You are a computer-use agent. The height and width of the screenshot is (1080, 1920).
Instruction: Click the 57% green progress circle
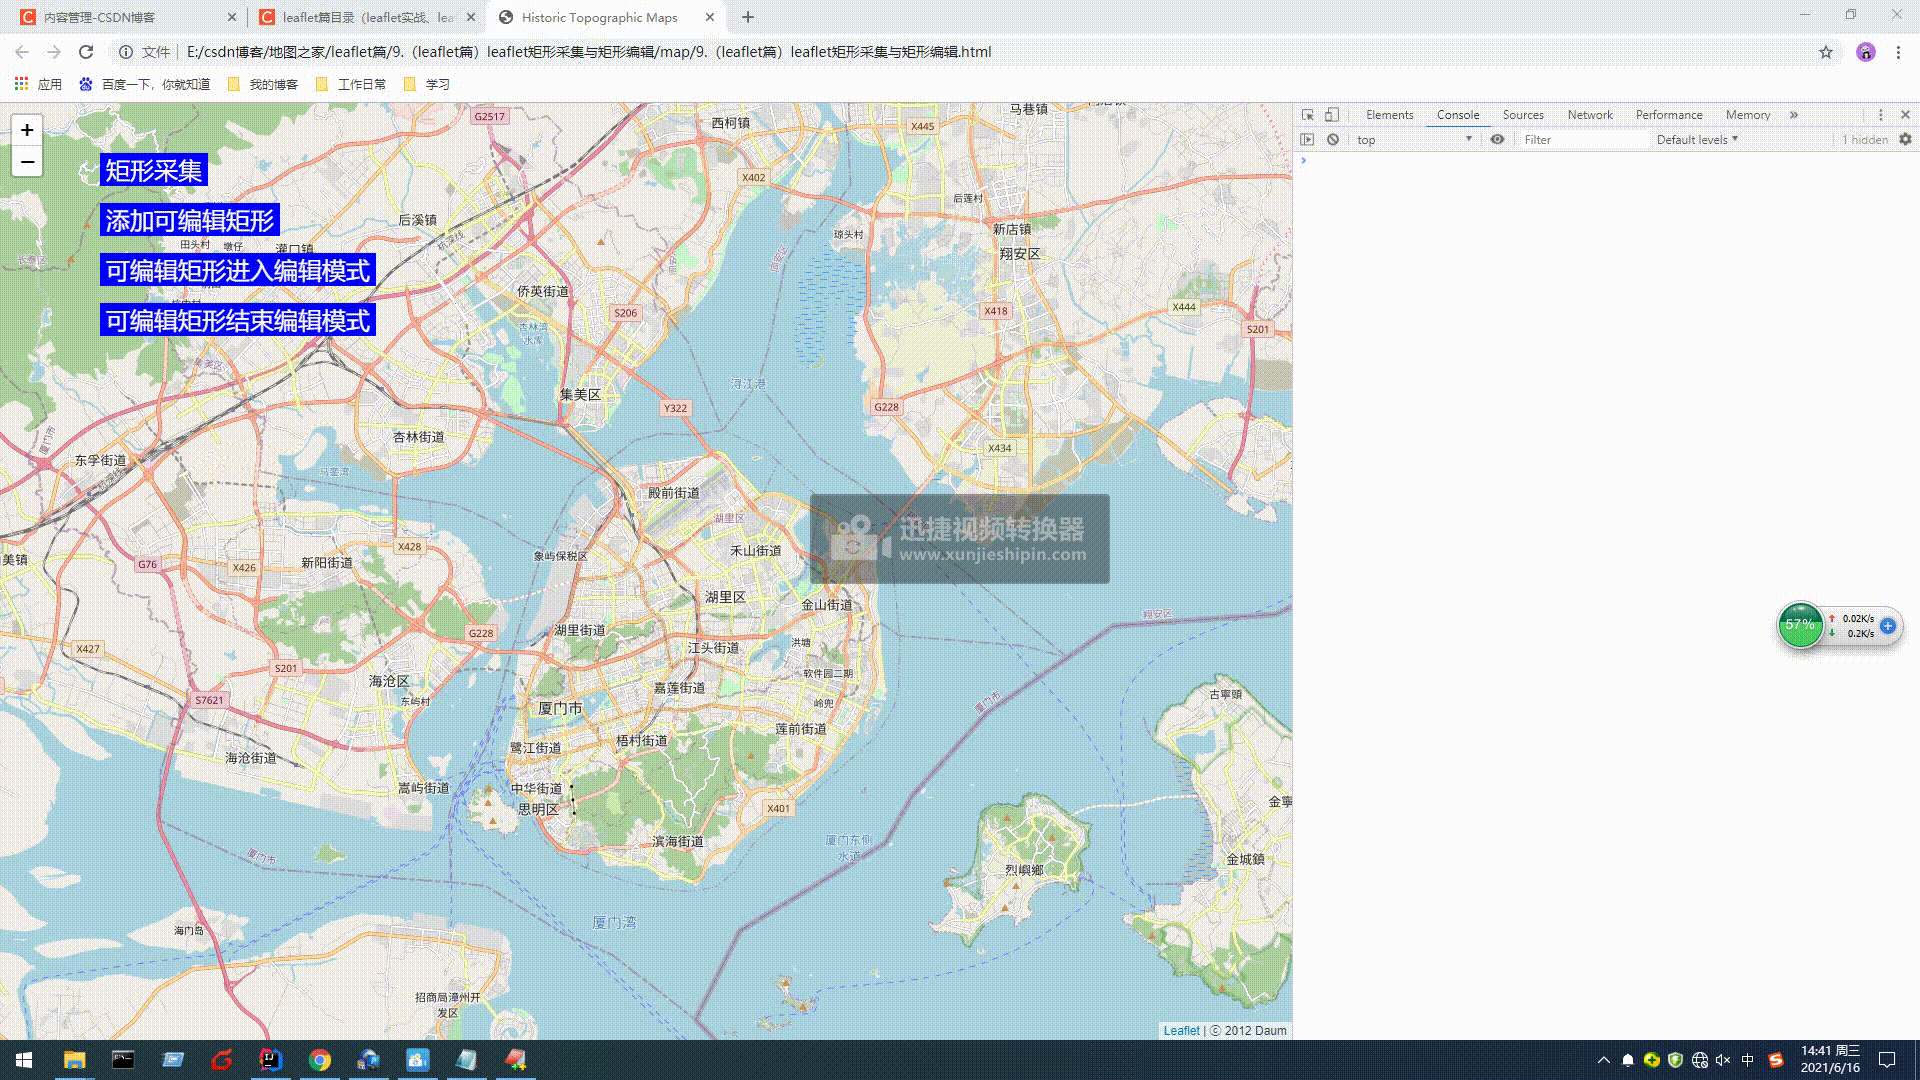[1800, 626]
